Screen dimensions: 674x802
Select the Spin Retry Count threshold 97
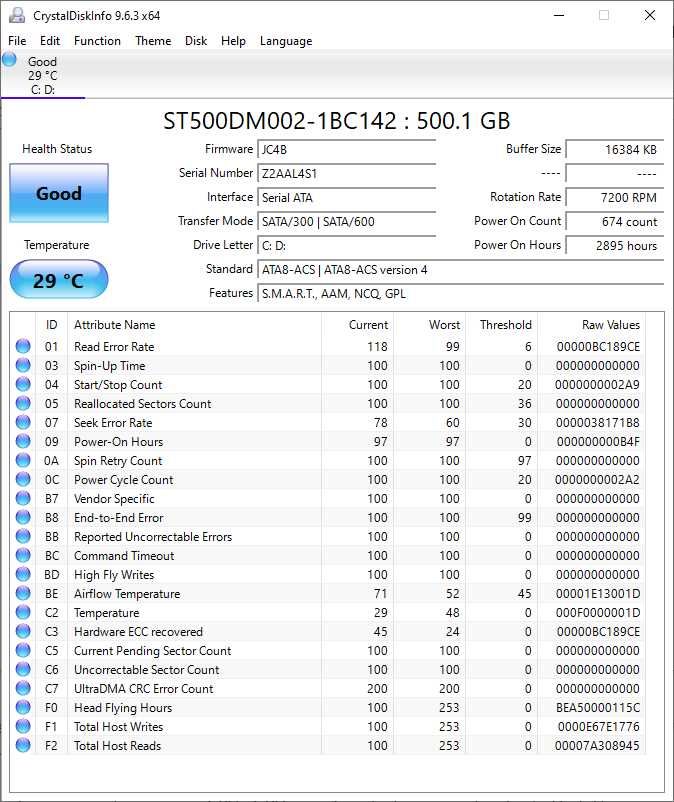coord(524,461)
